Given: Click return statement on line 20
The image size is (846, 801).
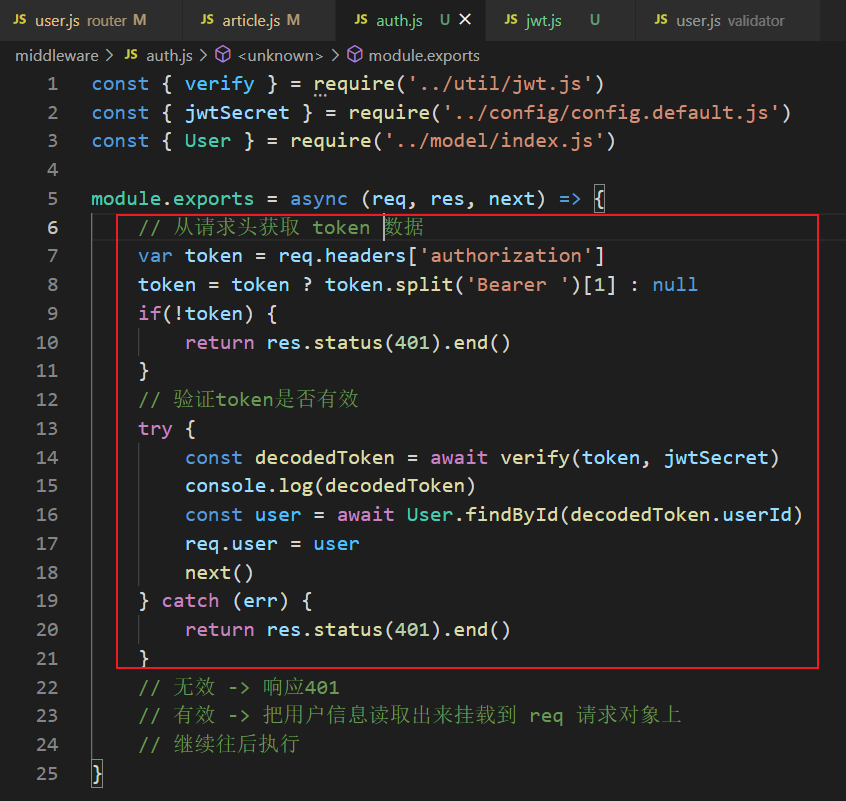Looking at the screenshot, I should tap(347, 630).
